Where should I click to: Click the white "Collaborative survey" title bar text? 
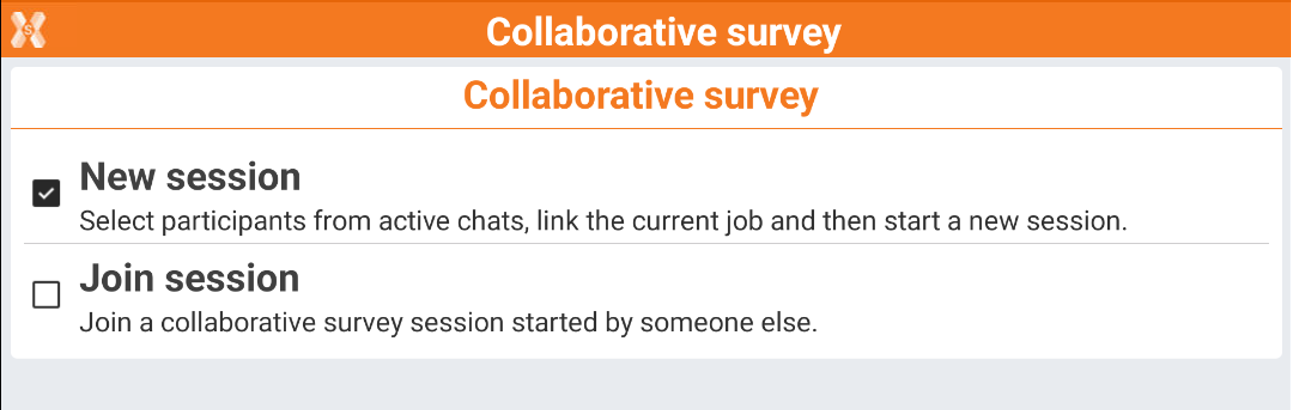663,33
